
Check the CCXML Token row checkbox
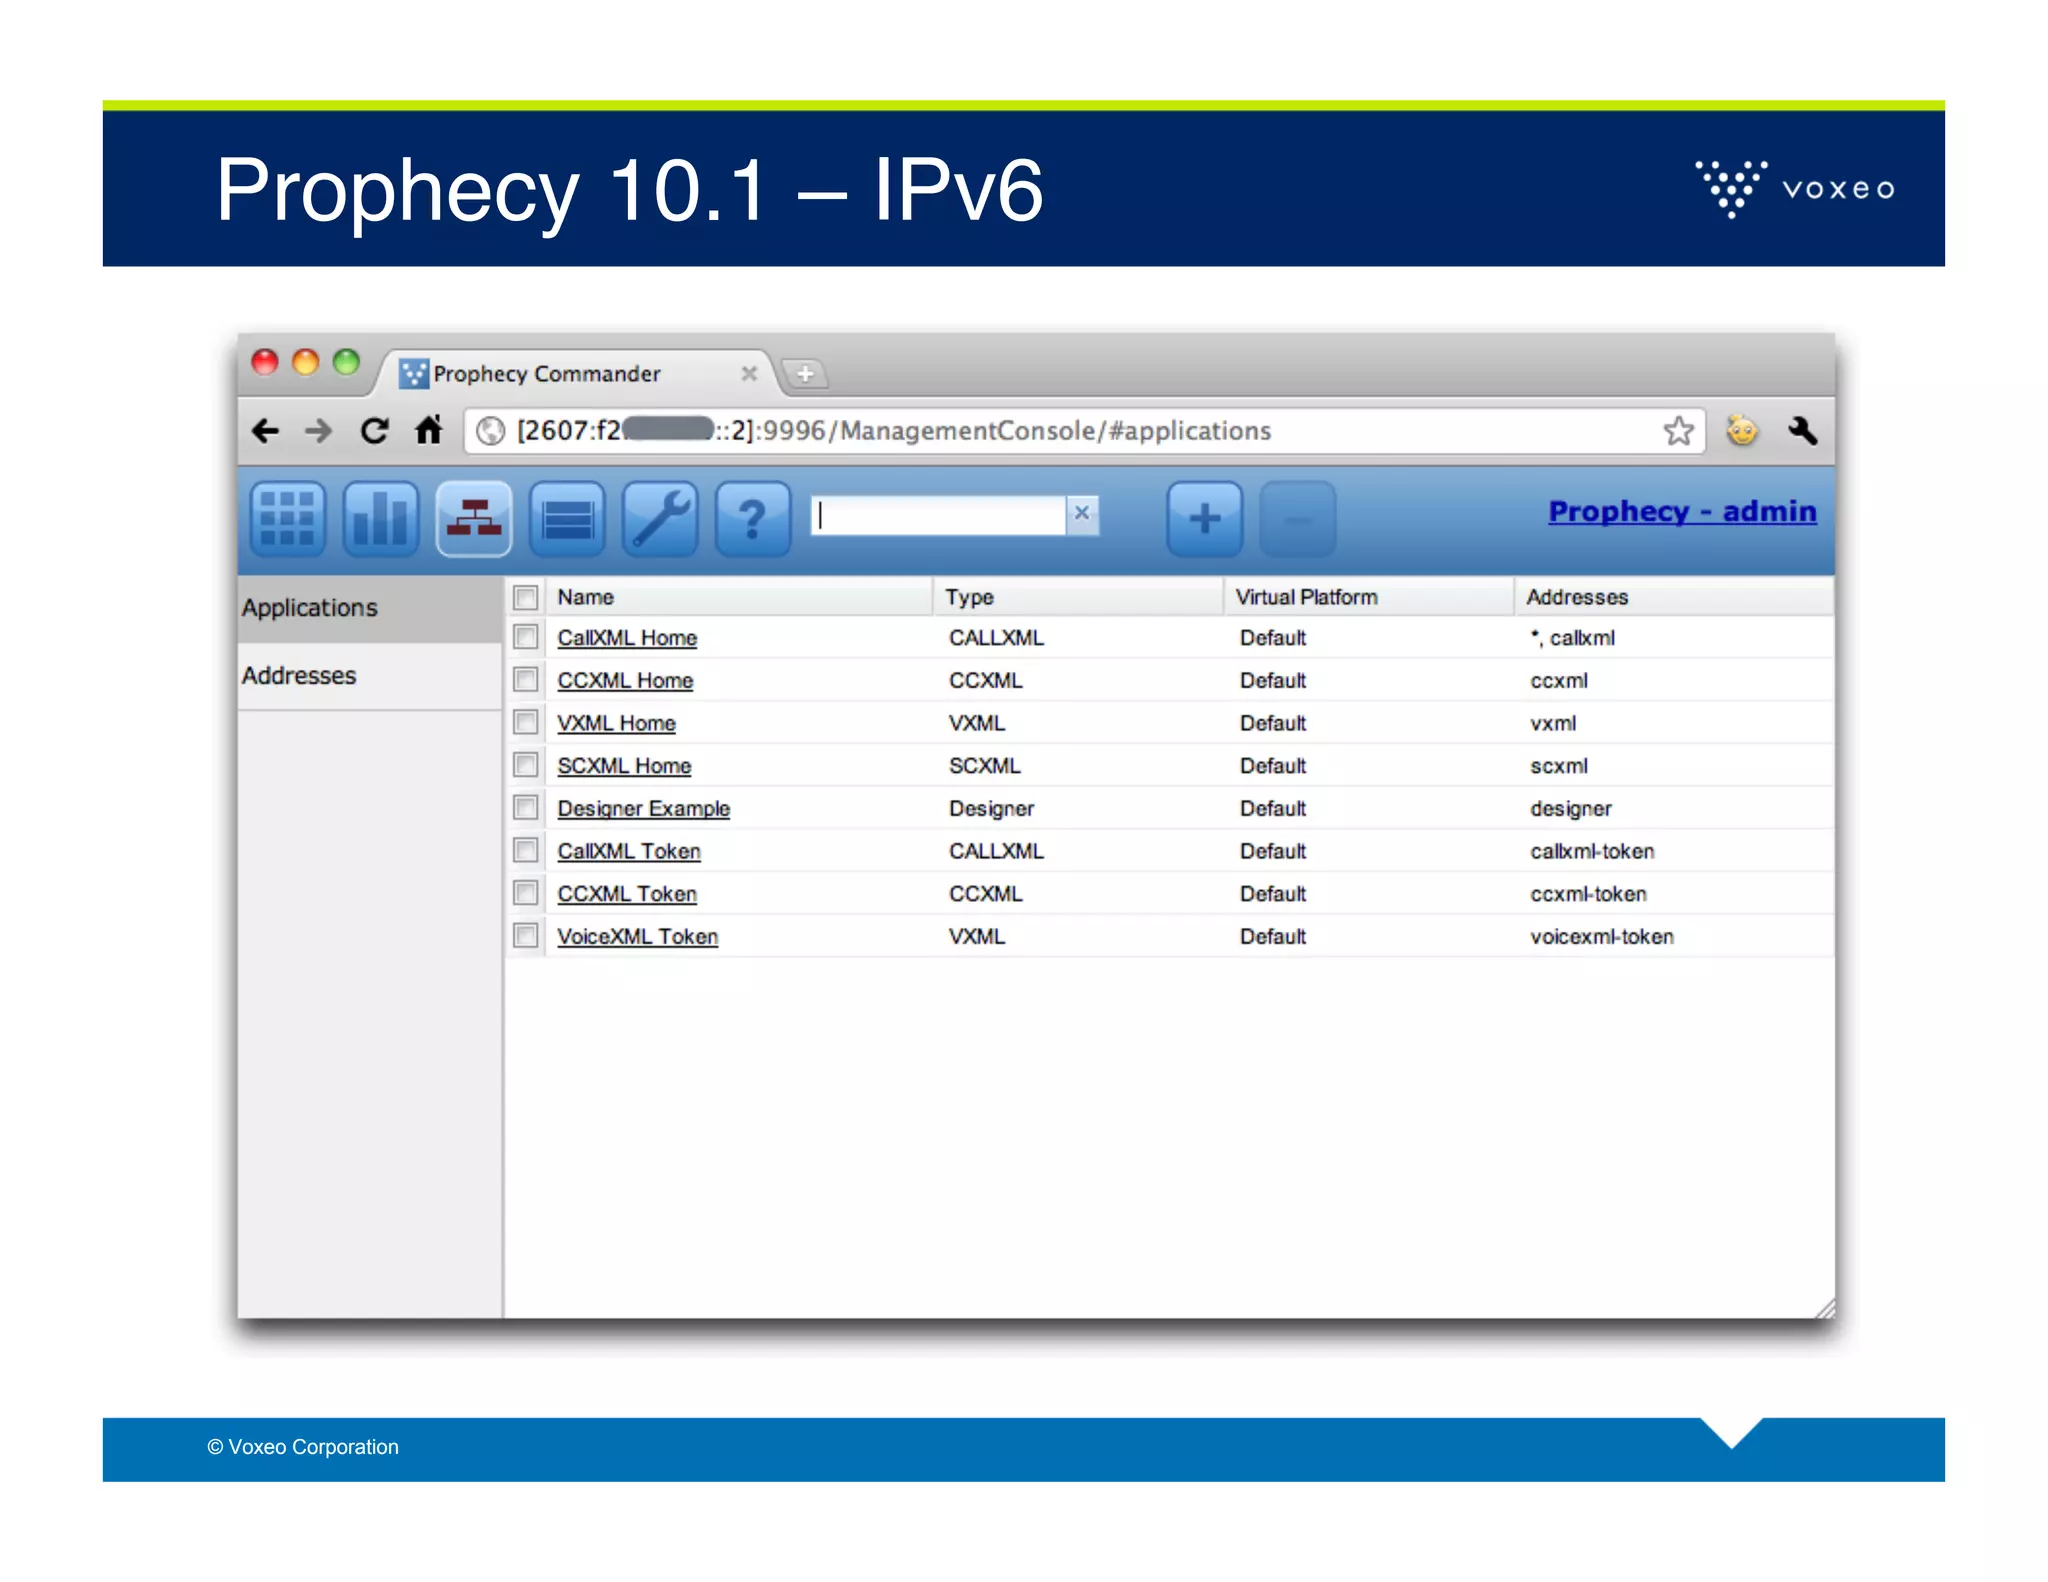point(525,893)
